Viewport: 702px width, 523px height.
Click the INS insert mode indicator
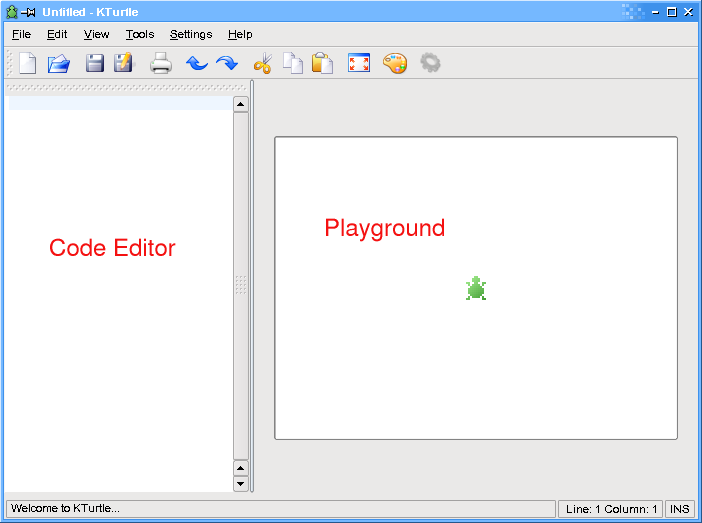[x=679, y=509]
